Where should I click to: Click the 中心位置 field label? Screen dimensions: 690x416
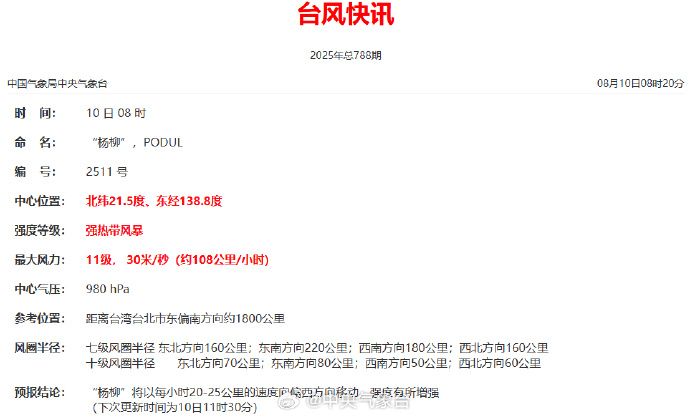pos(40,201)
